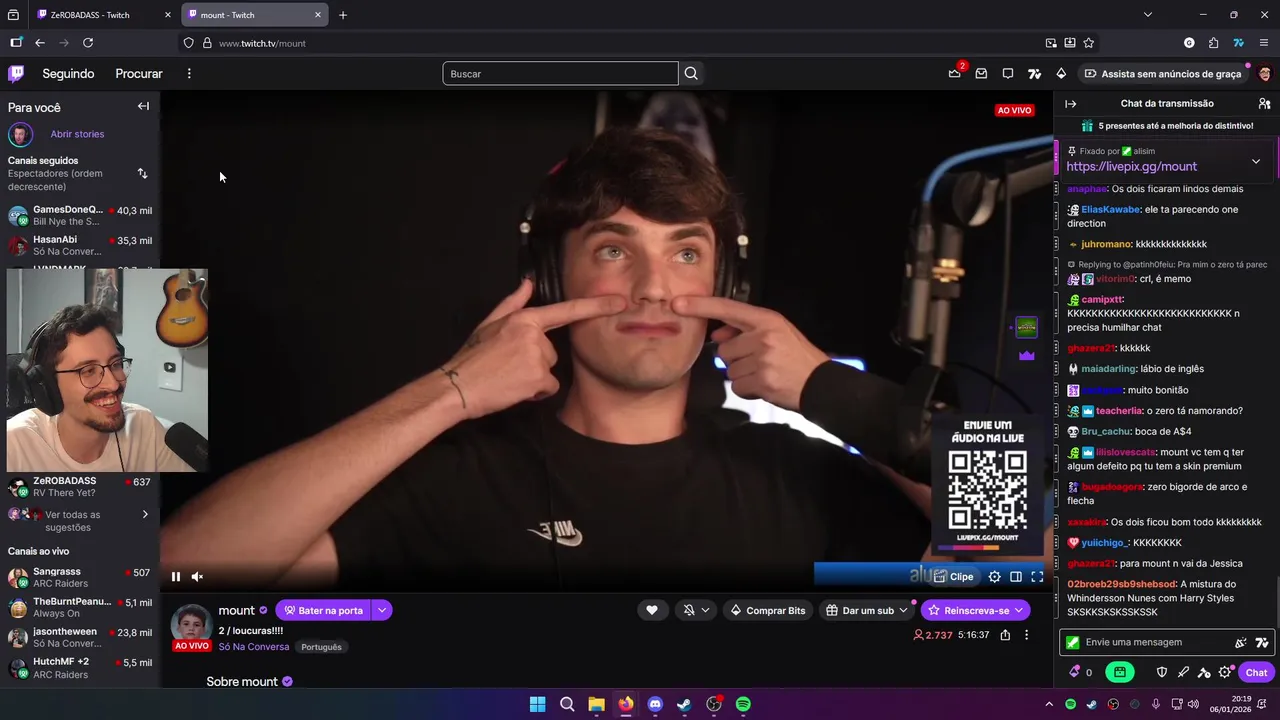Open the user avatar menu
Screen dimensions: 1280x720
(1265, 73)
